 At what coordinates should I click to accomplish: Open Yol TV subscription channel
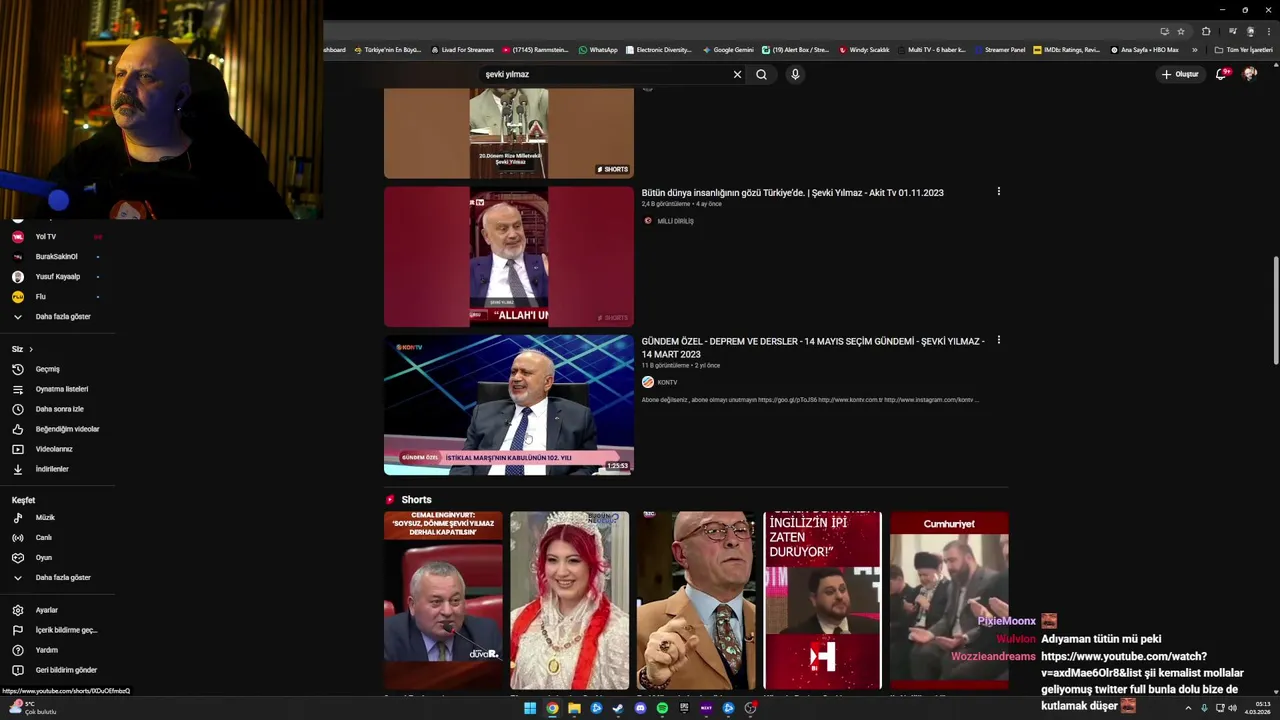[x=45, y=237]
